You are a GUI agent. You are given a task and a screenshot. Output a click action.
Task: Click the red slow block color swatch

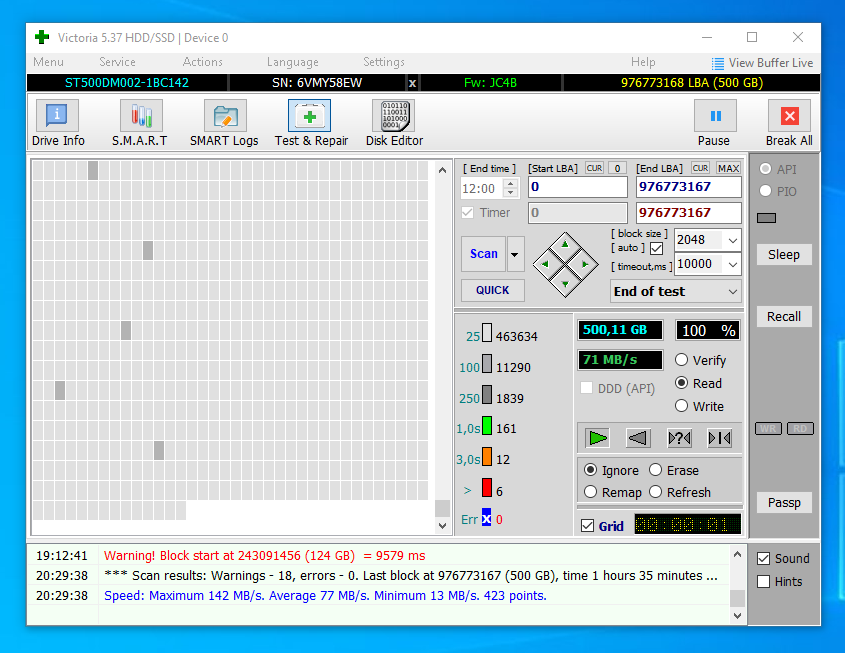coord(487,488)
